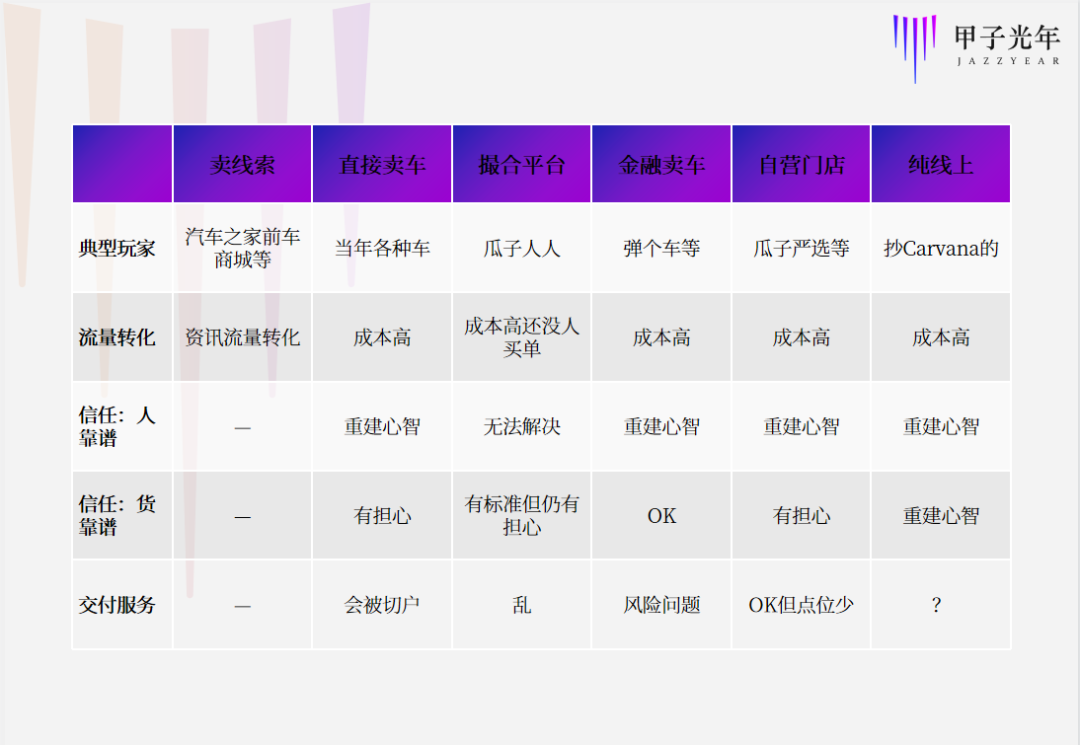Screen dimensions: 1080x745
Task: Select the 撮合平台 header cell
Action: [521, 163]
